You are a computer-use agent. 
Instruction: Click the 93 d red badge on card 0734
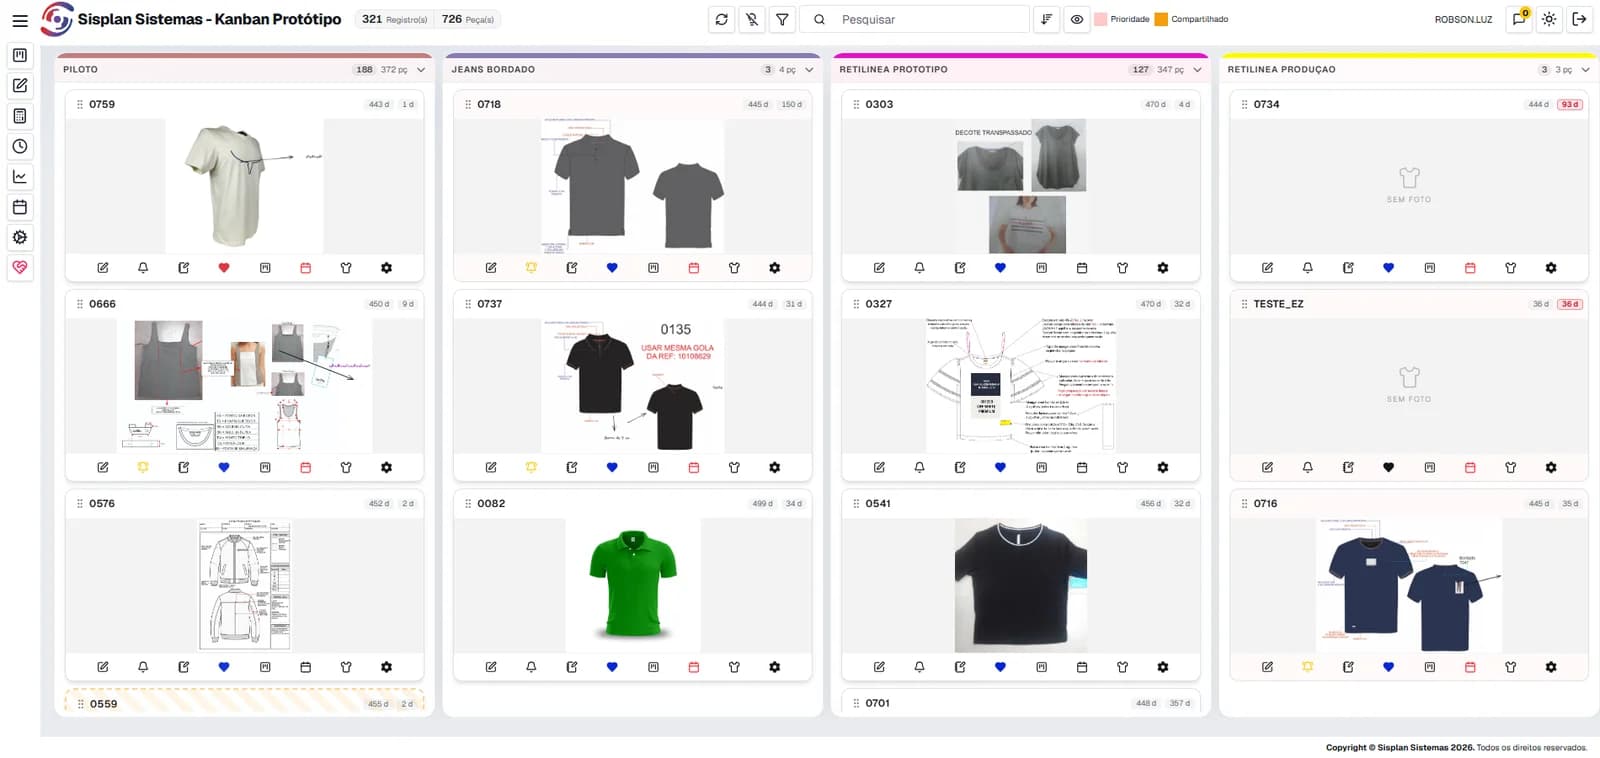click(1570, 104)
